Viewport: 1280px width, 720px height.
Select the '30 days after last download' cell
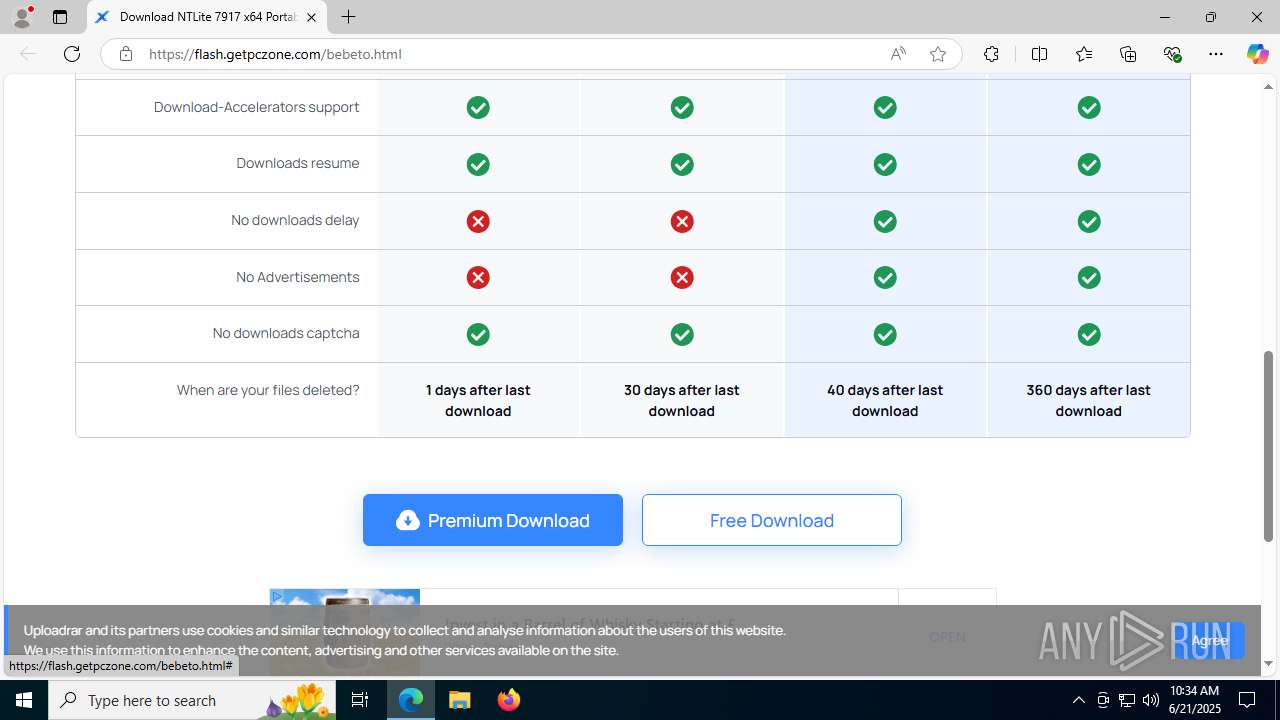682,400
